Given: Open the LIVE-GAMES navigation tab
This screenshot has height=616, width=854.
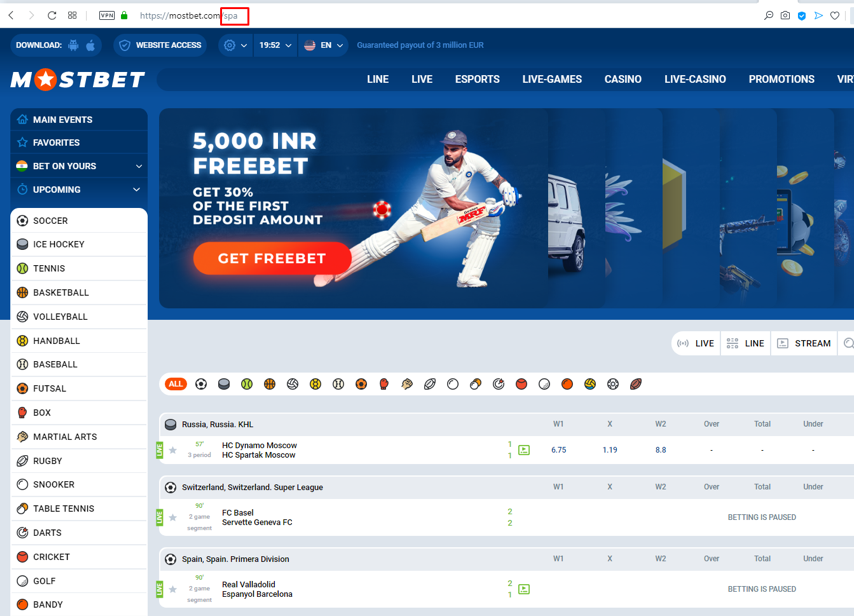Looking at the screenshot, I should tap(552, 80).
